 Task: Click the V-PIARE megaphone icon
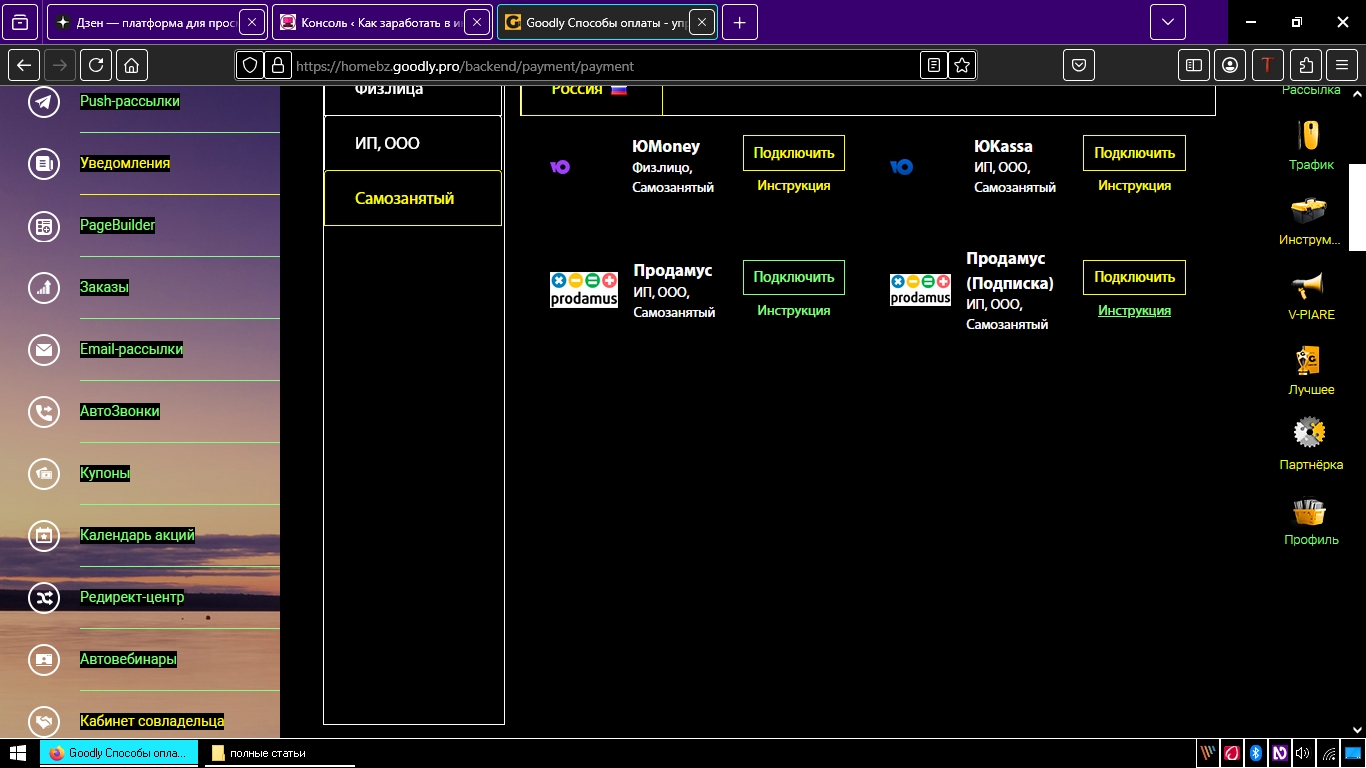[x=1310, y=286]
